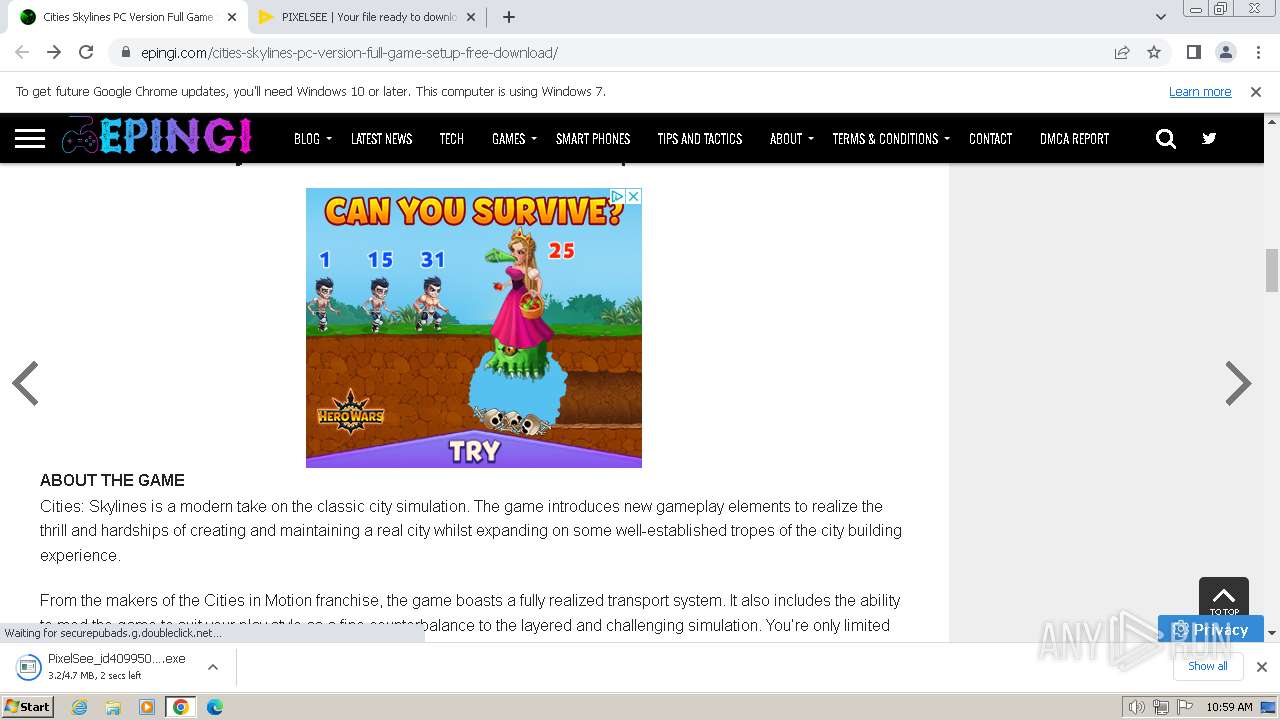Go to next post with right arrow

(1238, 383)
